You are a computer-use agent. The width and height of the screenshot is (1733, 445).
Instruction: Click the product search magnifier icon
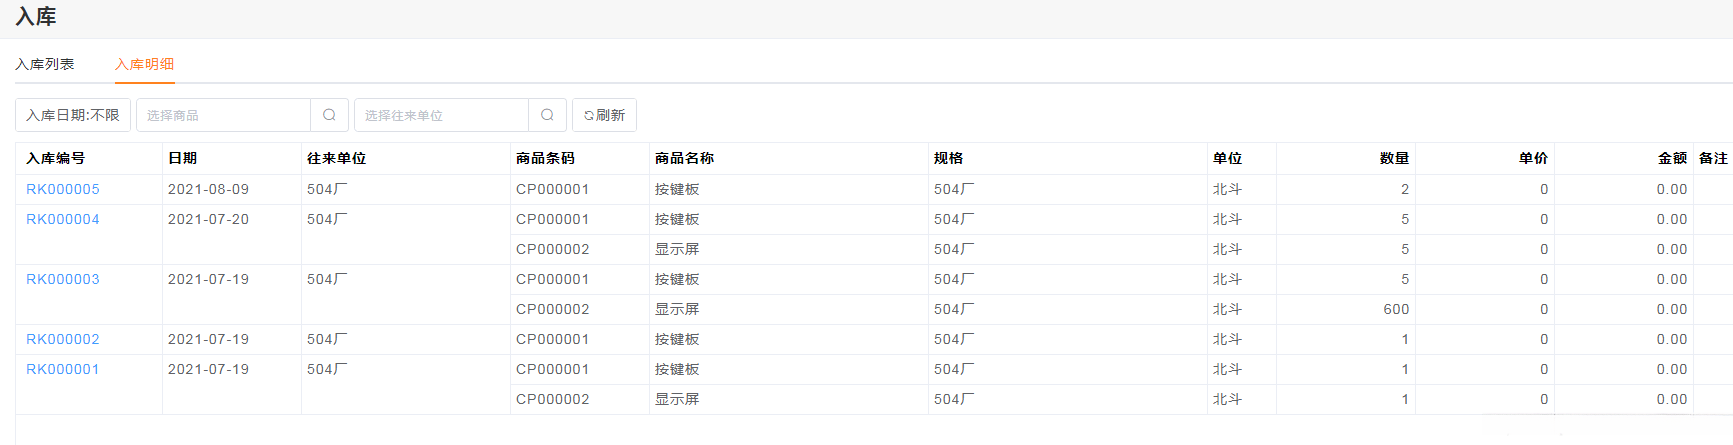pyautogui.click(x=329, y=115)
